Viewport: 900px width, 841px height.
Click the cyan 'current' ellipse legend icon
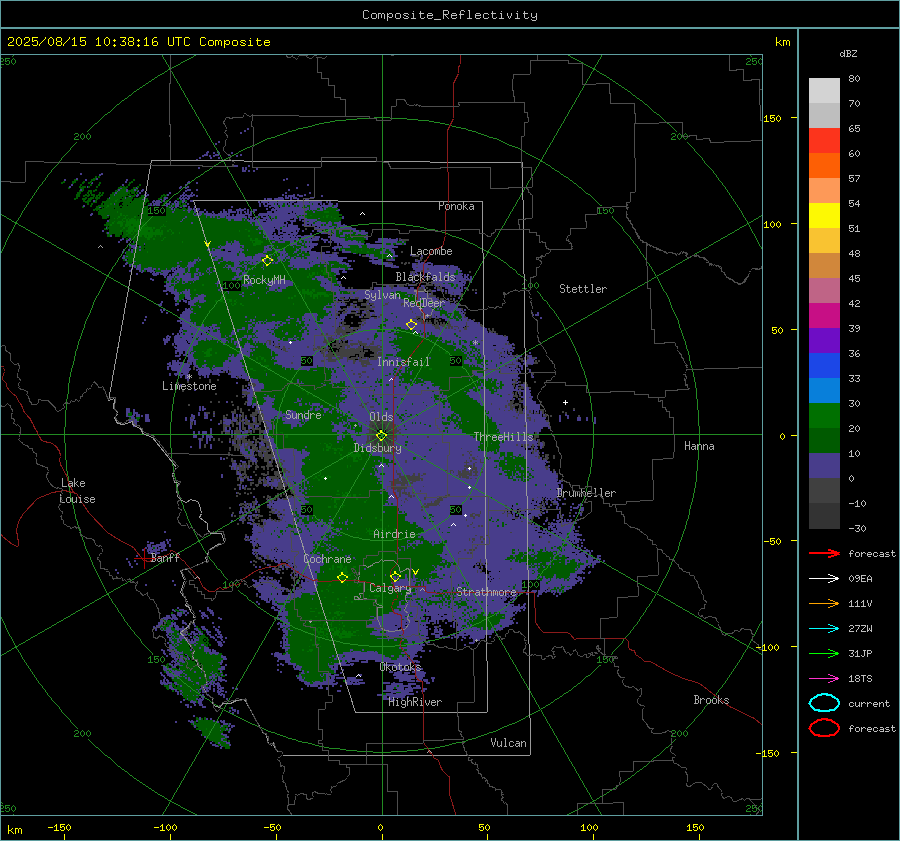coord(824,703)
